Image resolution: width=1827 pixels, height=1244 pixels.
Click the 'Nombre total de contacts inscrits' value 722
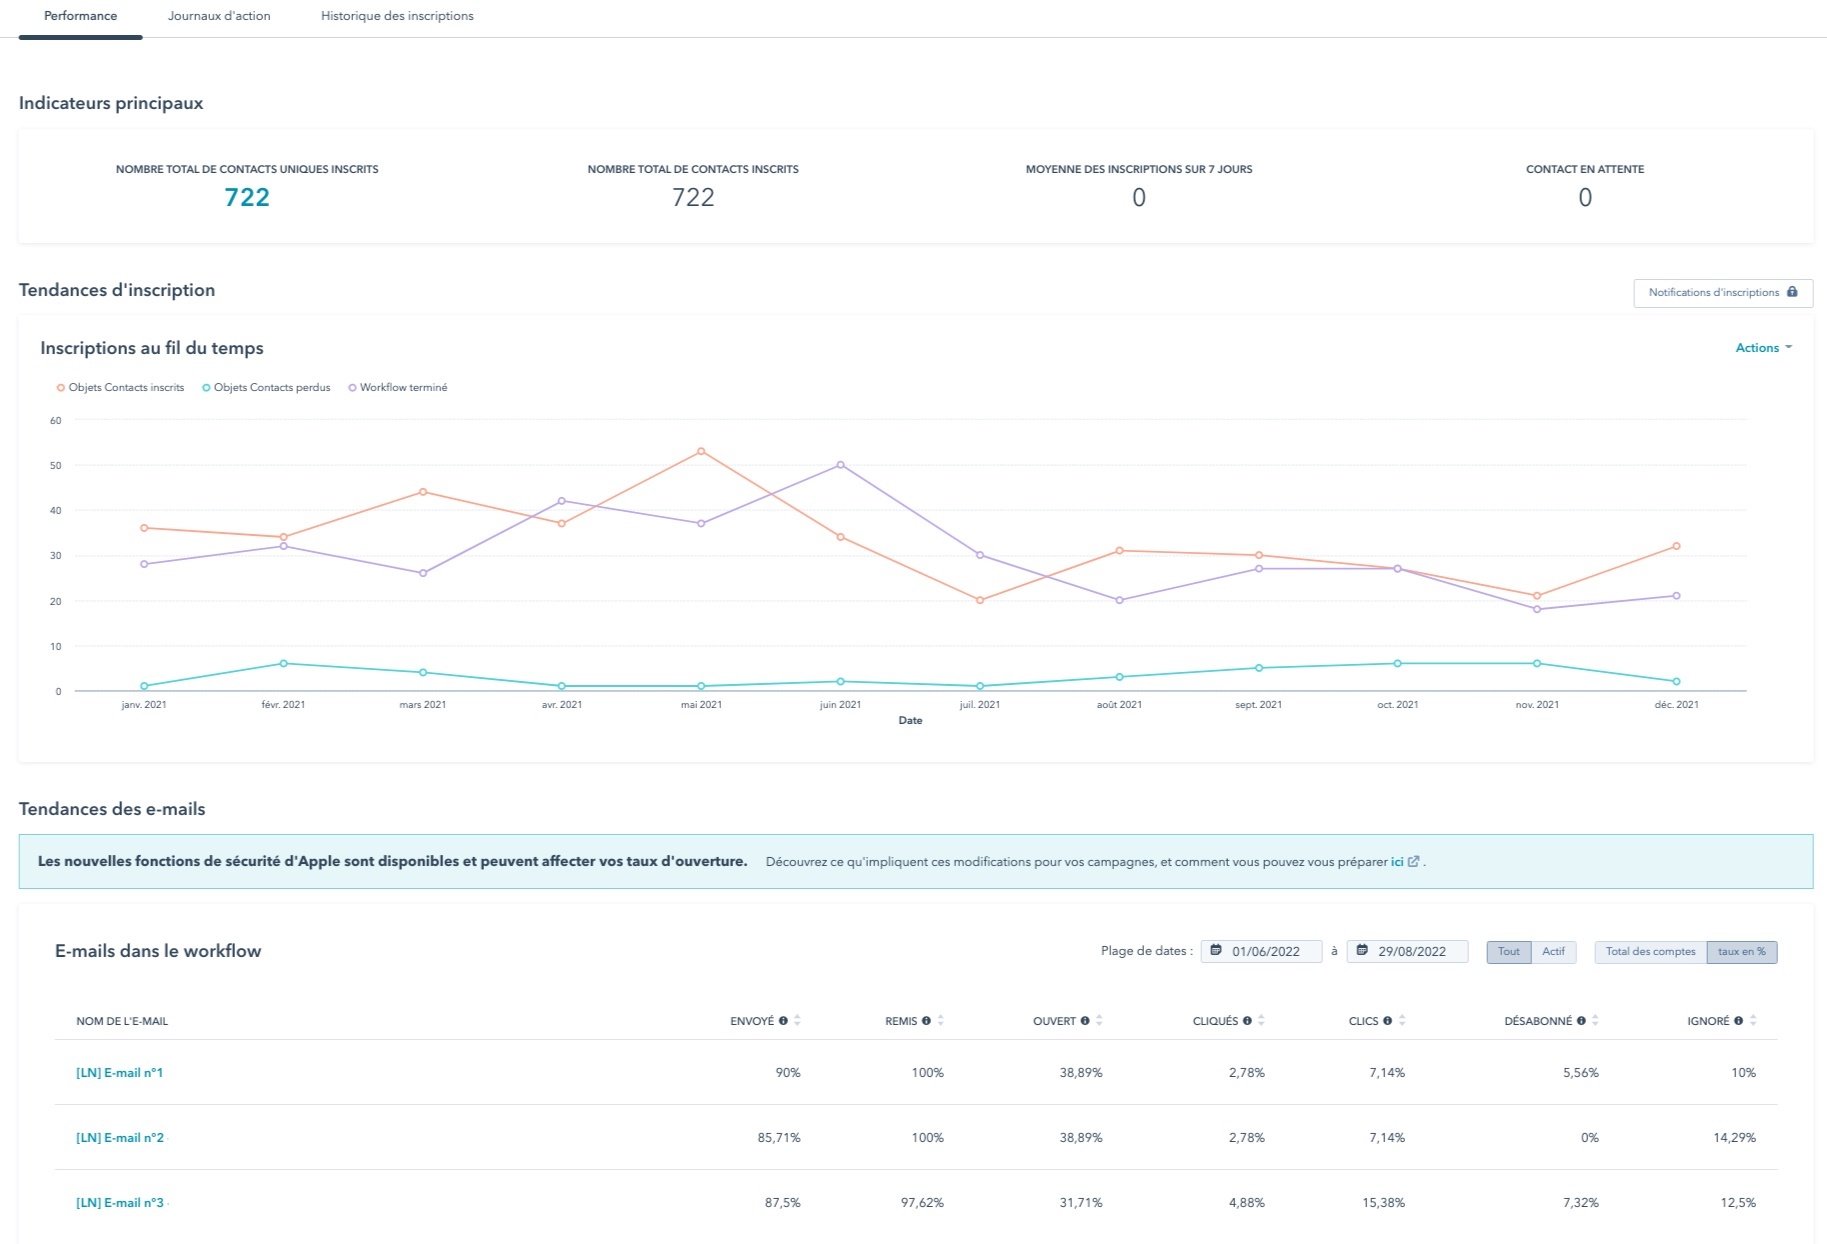(x=693, y=197)
